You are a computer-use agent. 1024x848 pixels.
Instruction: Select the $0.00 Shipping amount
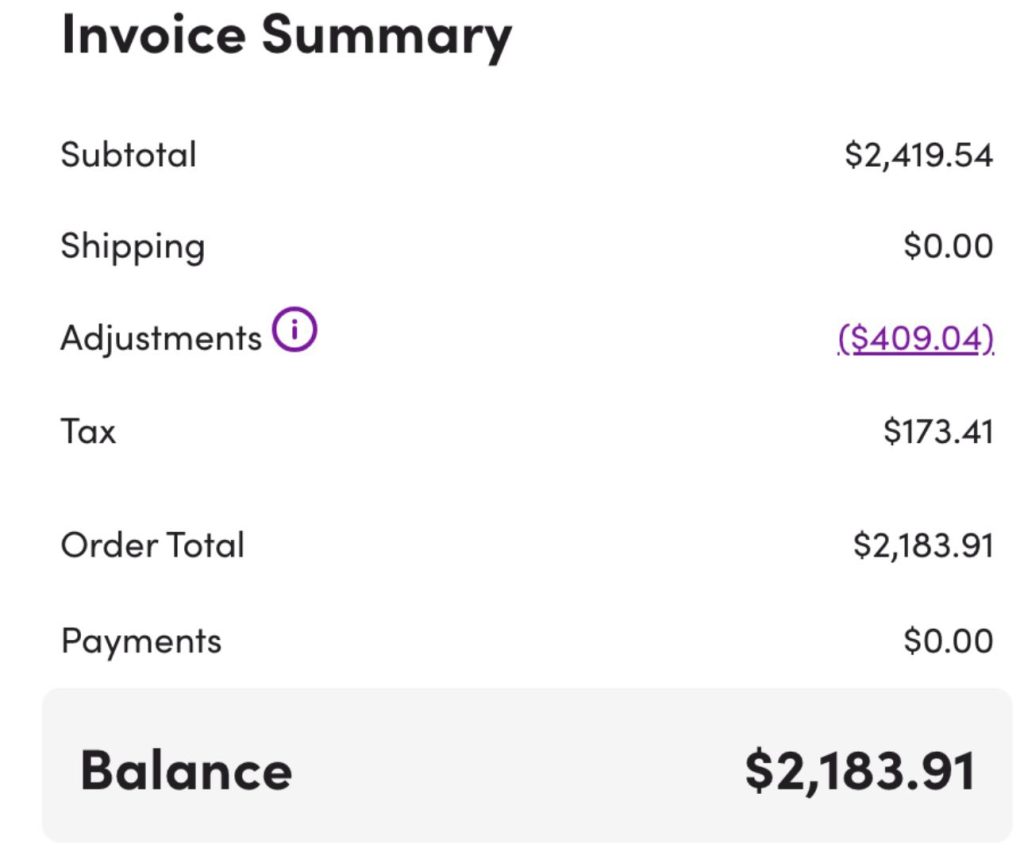coord(948,246)
